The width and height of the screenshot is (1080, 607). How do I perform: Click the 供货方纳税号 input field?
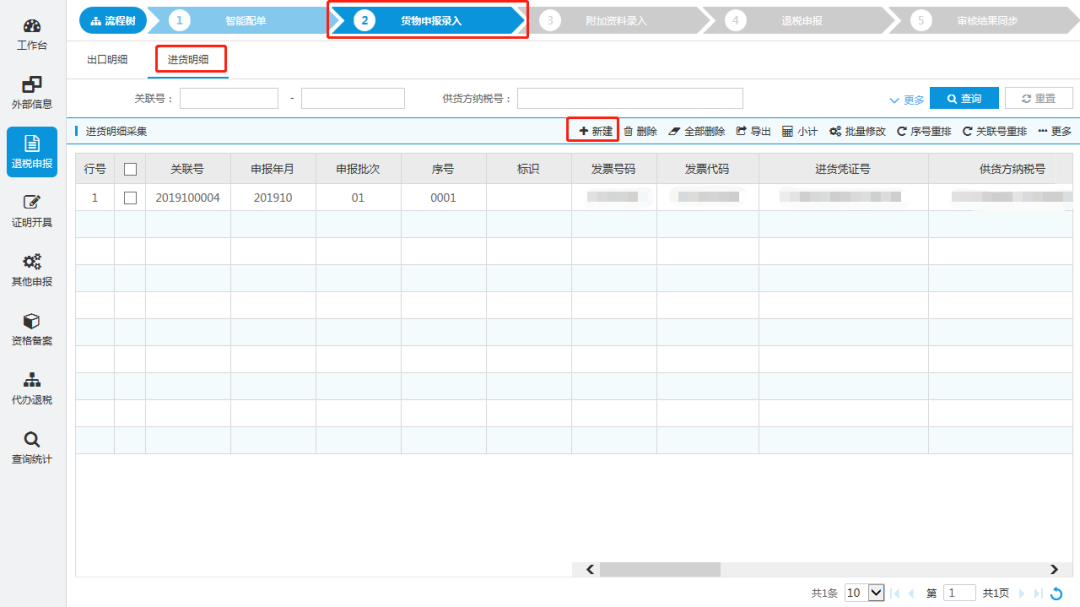click(630, 99)
